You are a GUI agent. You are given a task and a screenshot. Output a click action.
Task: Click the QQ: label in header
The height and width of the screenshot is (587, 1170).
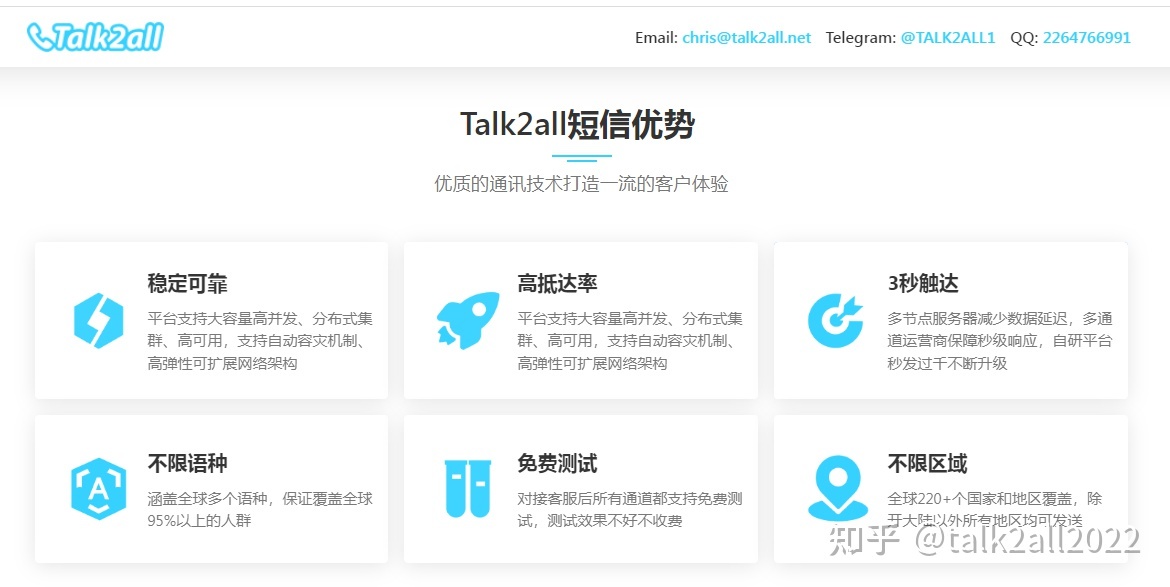[x=1024, y=37]
